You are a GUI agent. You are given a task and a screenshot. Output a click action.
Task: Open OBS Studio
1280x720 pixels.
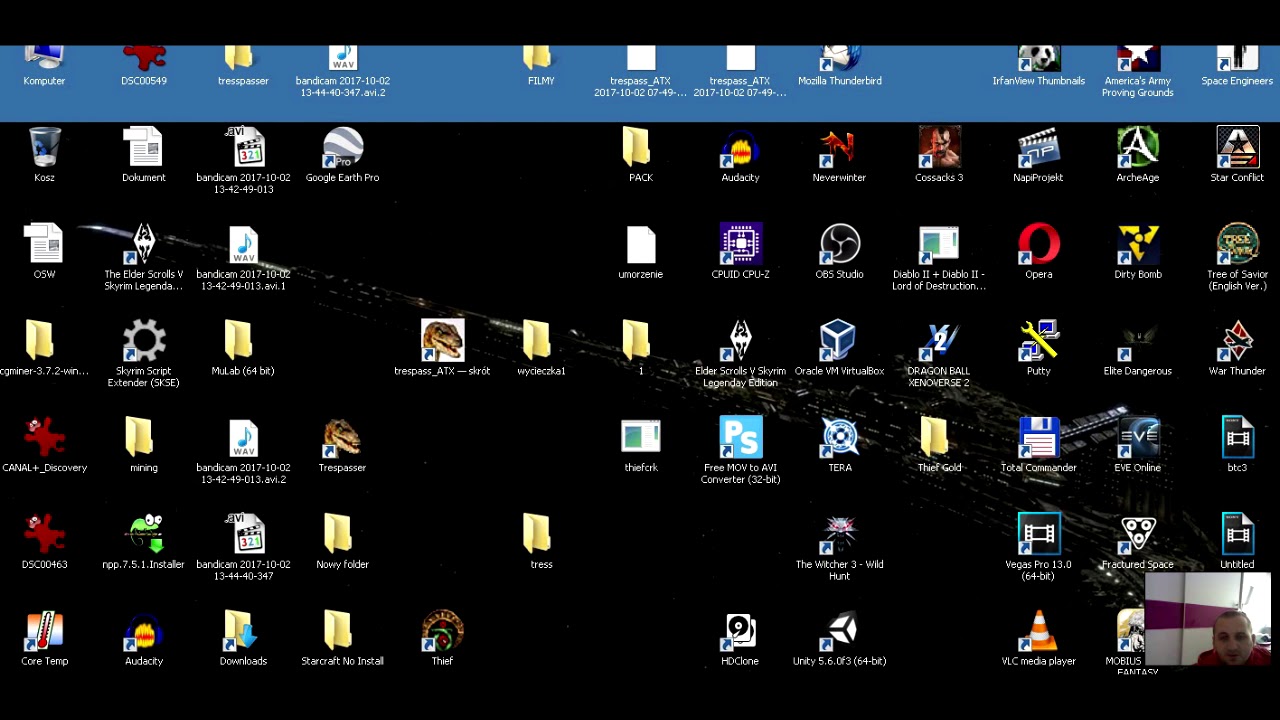pyautogui.click(x=839, y=252)
